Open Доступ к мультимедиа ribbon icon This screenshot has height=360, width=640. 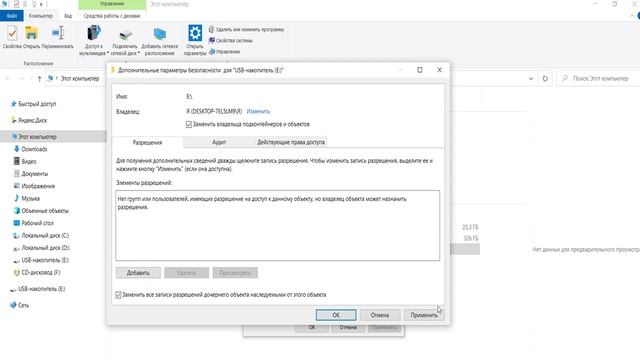93,40
